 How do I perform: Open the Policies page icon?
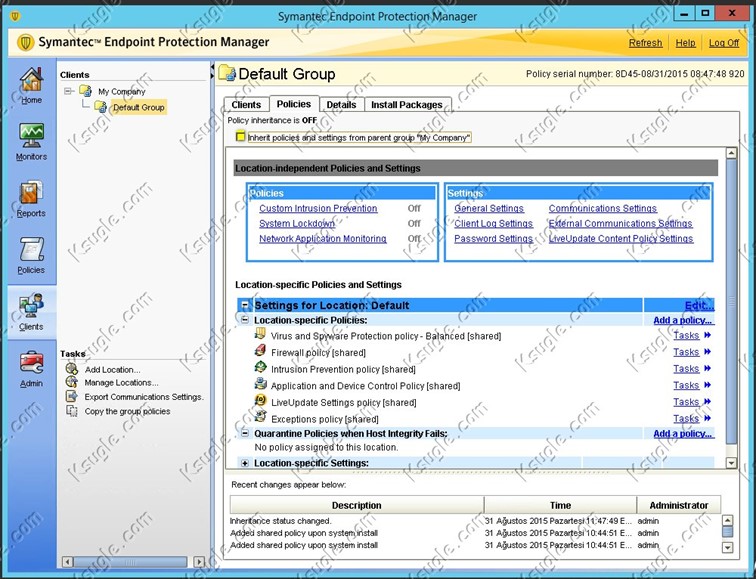coord(31,249)
